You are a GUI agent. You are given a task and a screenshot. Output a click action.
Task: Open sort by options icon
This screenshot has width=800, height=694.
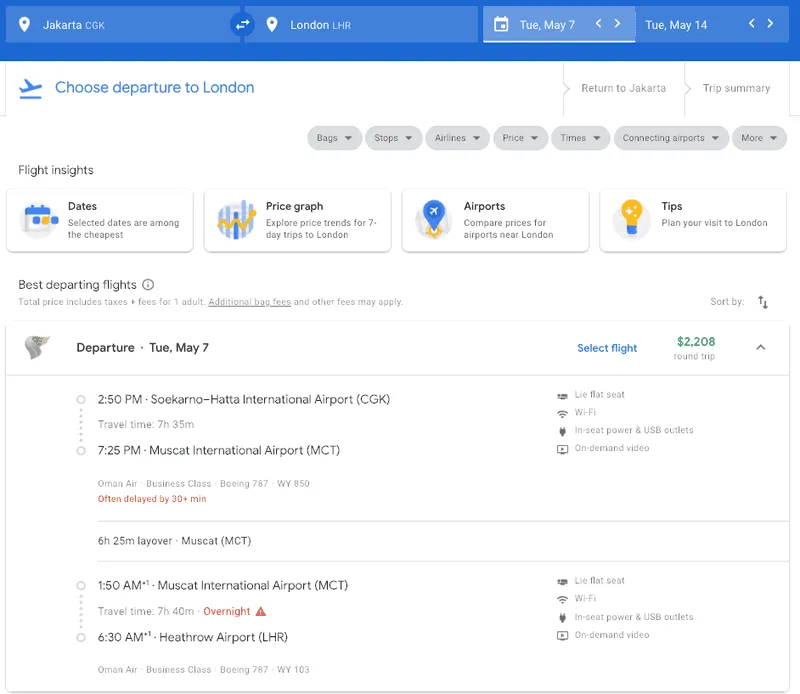[763, 302]
